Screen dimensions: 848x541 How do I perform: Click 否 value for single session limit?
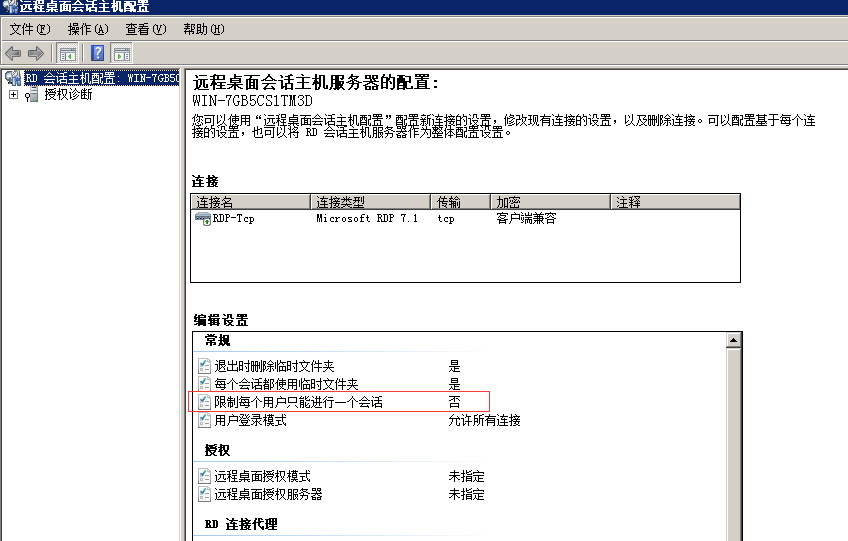point(454,402)
